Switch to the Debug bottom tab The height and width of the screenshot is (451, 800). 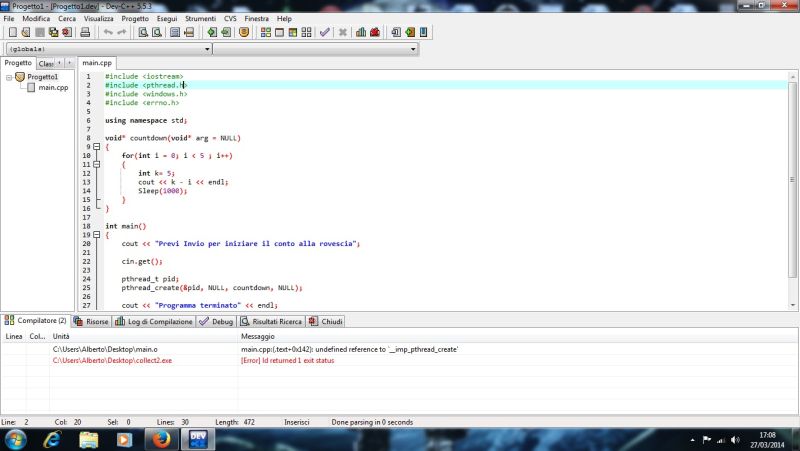coord(216,321)
